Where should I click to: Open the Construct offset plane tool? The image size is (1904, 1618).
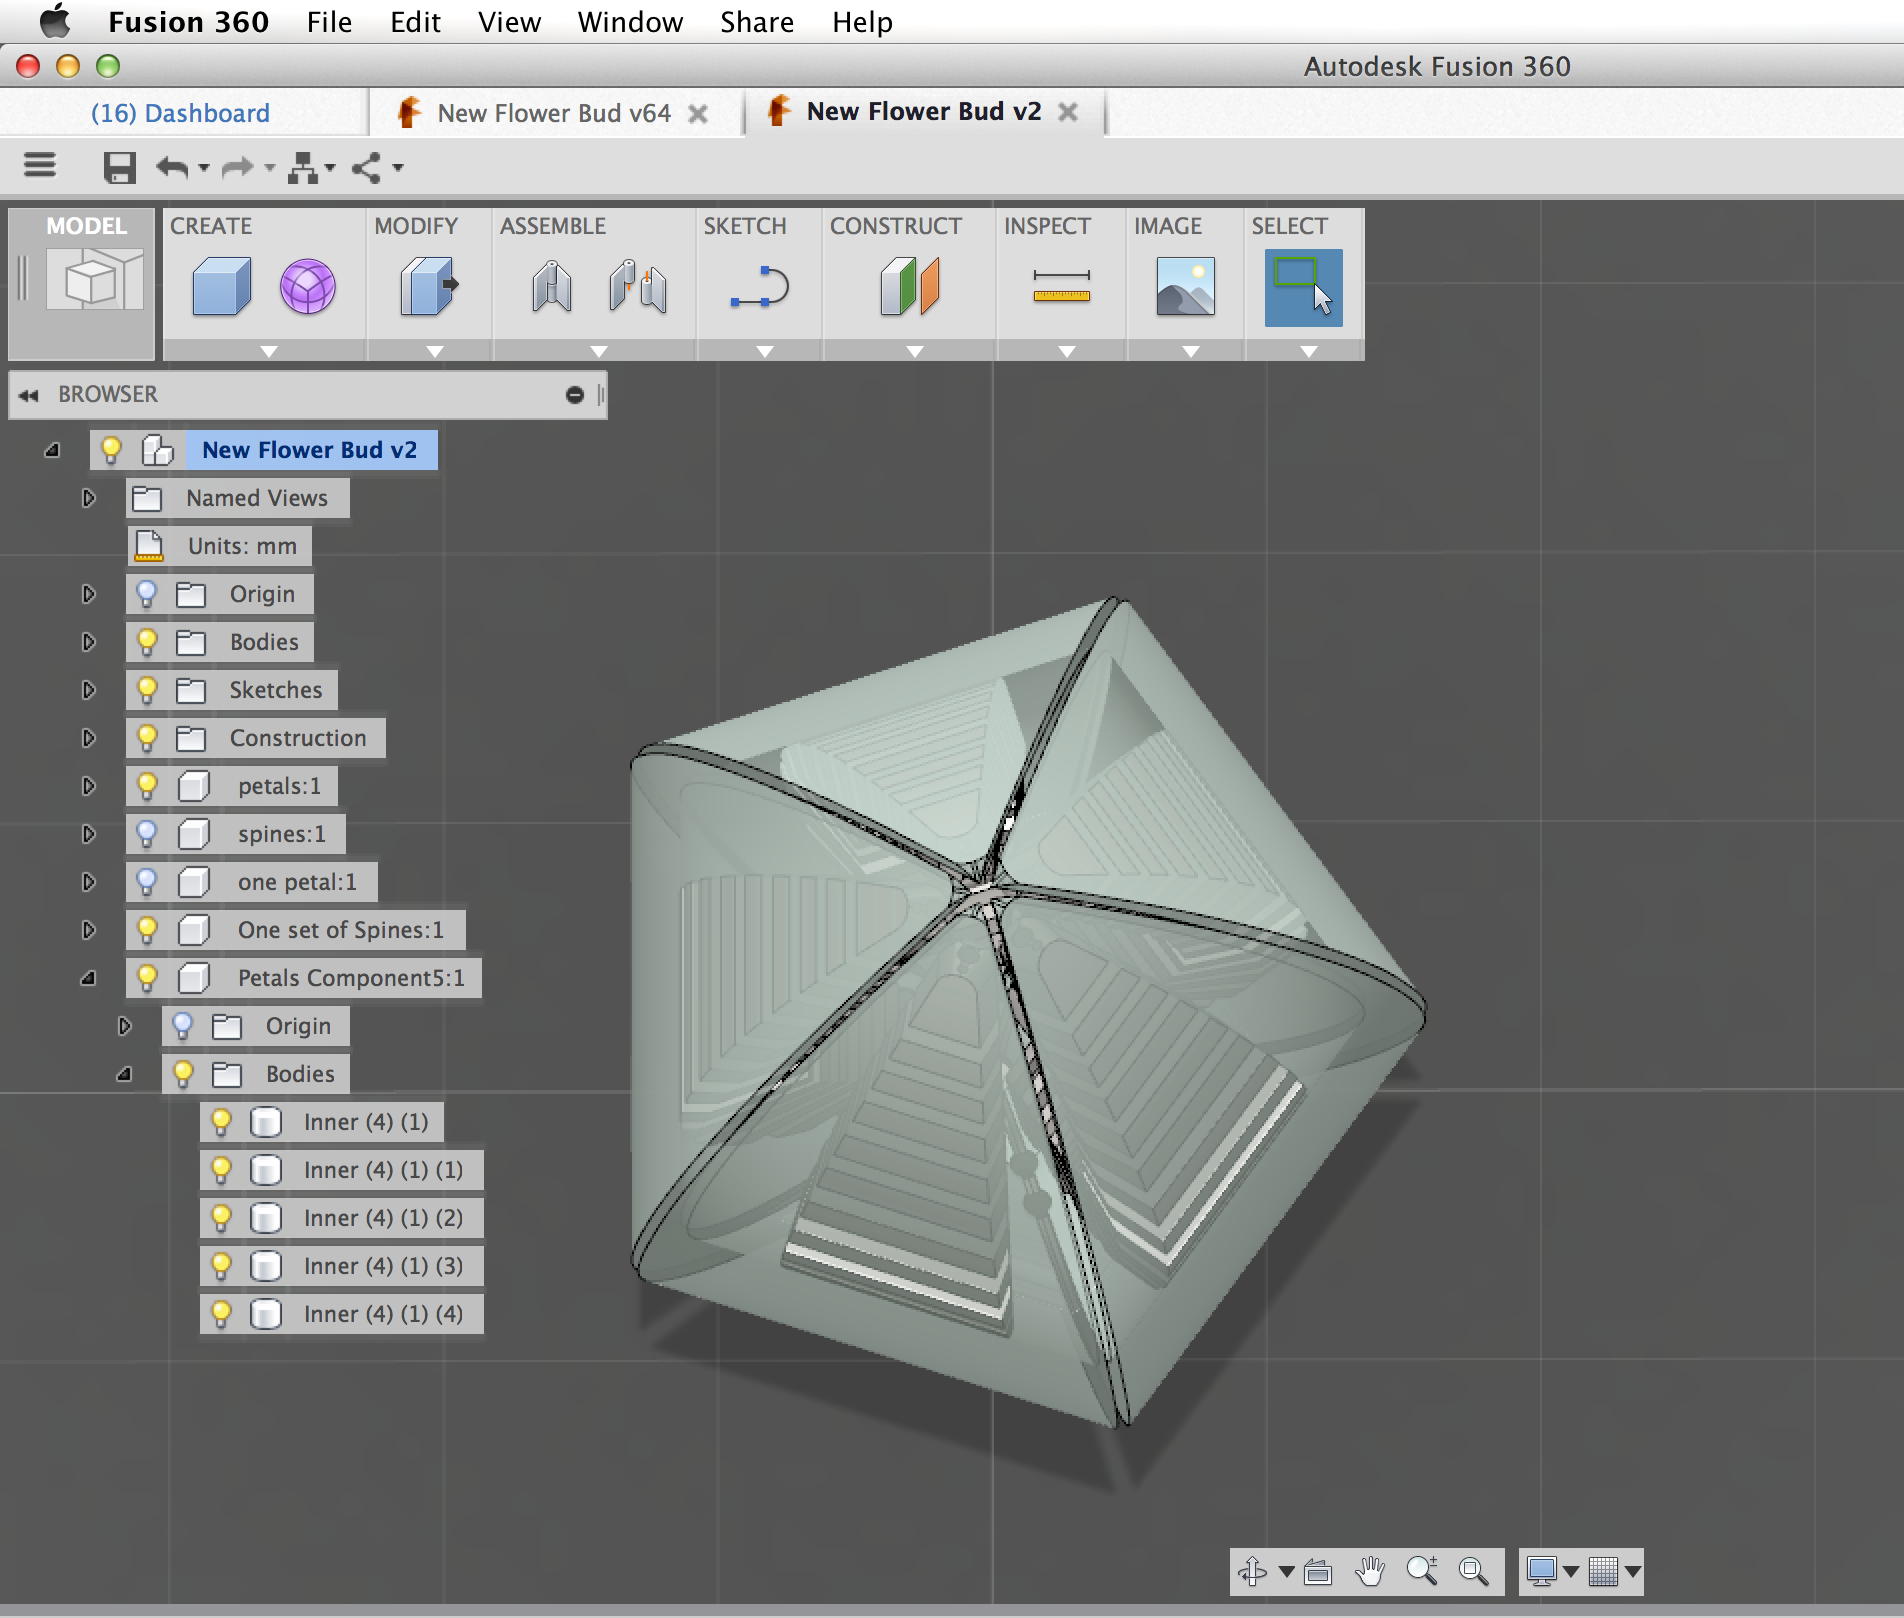click(x=910, y=287)
